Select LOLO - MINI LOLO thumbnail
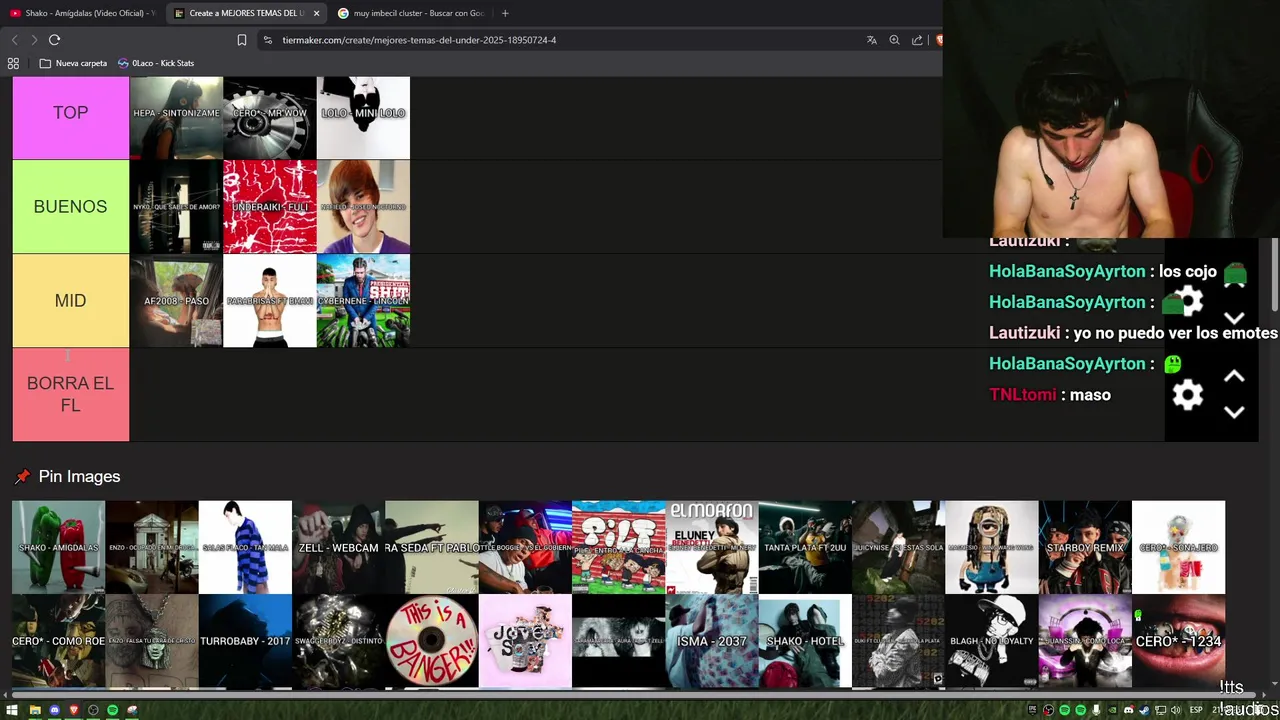1280x720 pixels. pyautogui.click(x=363, y=118)
